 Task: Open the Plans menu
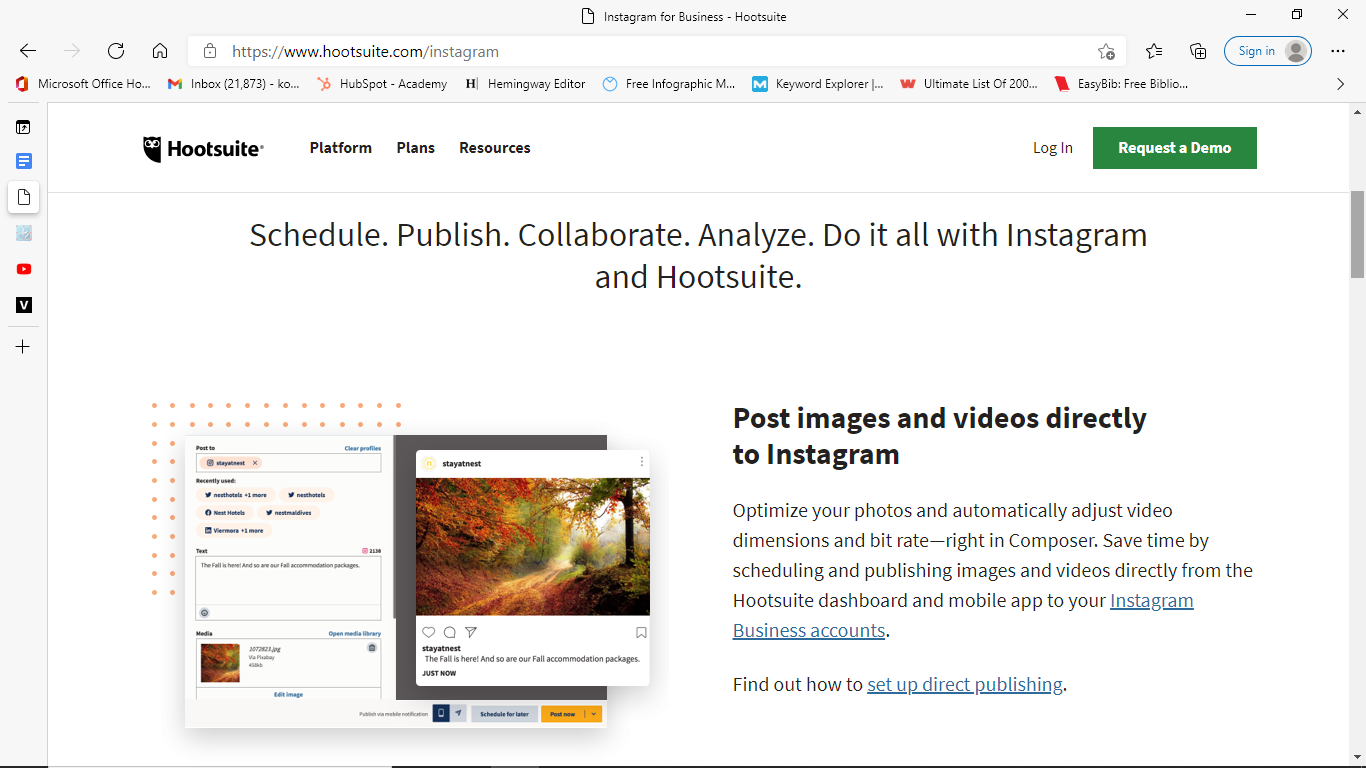415,148
